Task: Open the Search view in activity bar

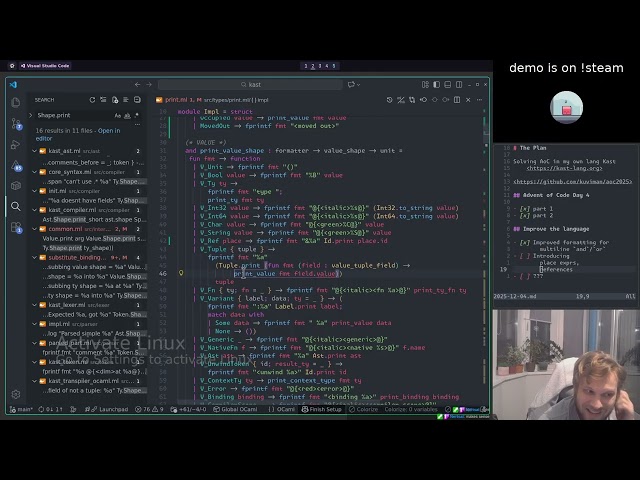Action: (x=16, y=206)
